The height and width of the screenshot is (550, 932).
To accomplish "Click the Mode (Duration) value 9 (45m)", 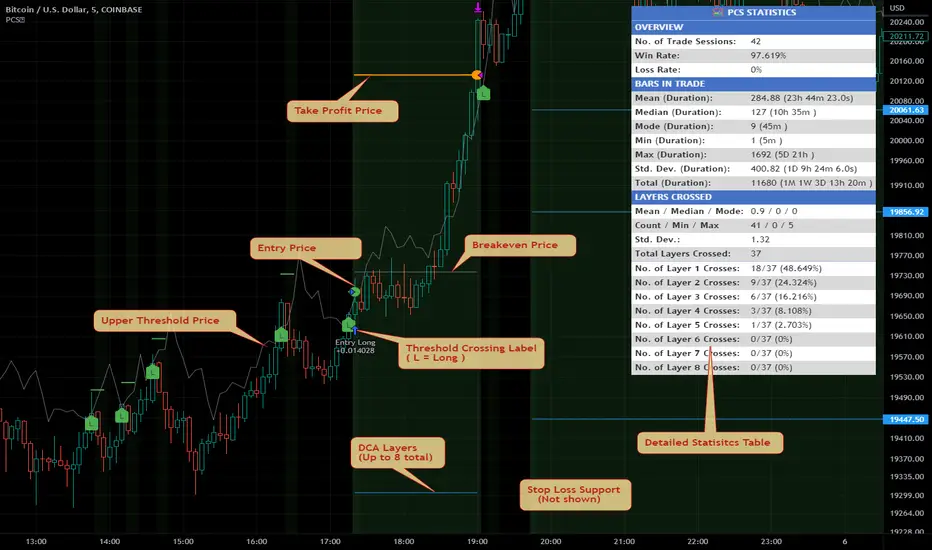I will pyautogui.click(x=769, y=127).
